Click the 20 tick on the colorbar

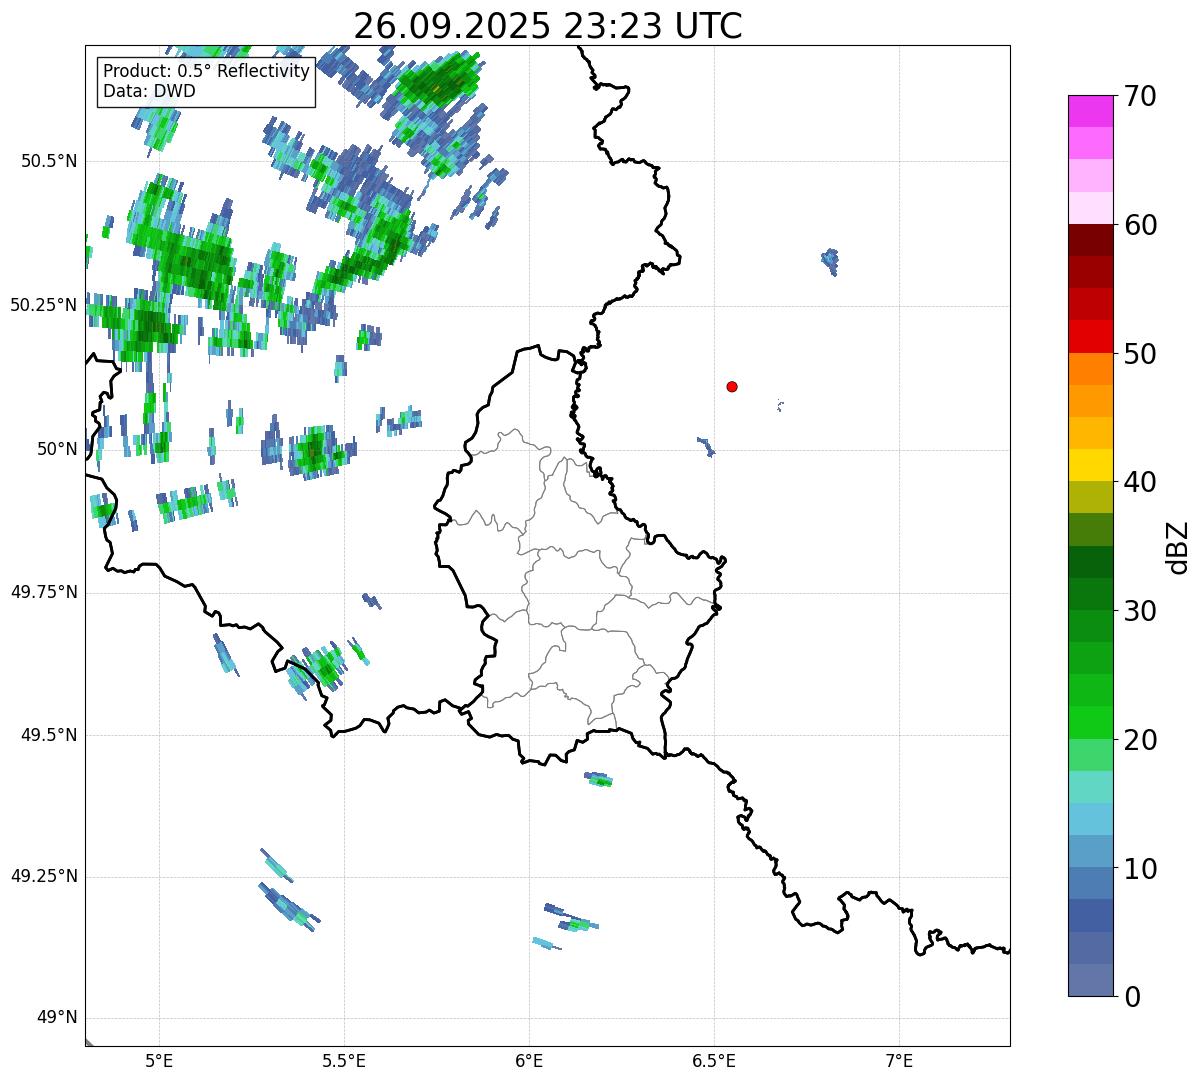(1140, 740)
